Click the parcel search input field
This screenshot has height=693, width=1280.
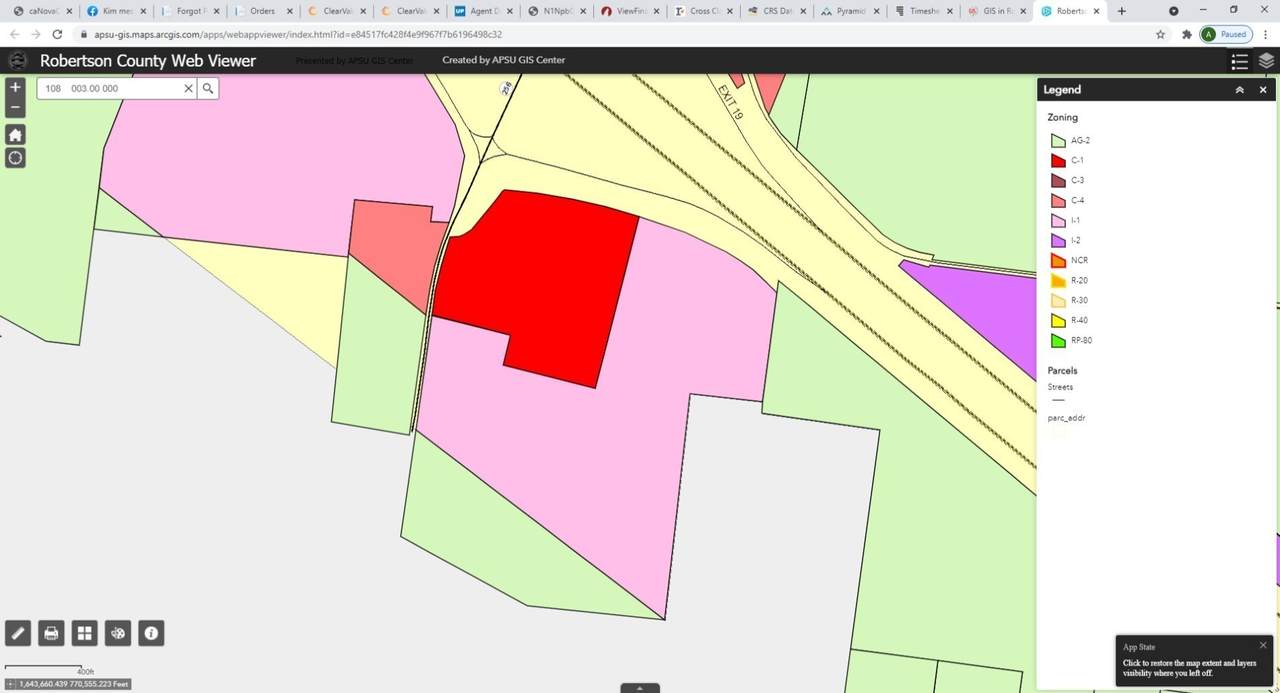pos(110,88)
